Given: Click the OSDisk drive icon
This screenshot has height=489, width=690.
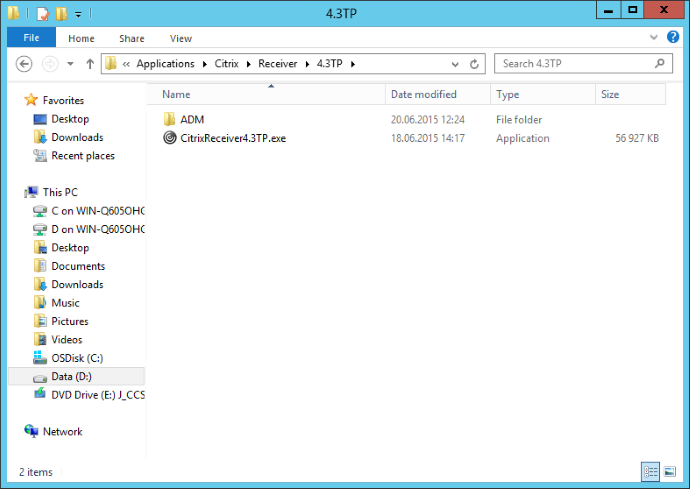Looking at the screenshot, I should (40, 357).
